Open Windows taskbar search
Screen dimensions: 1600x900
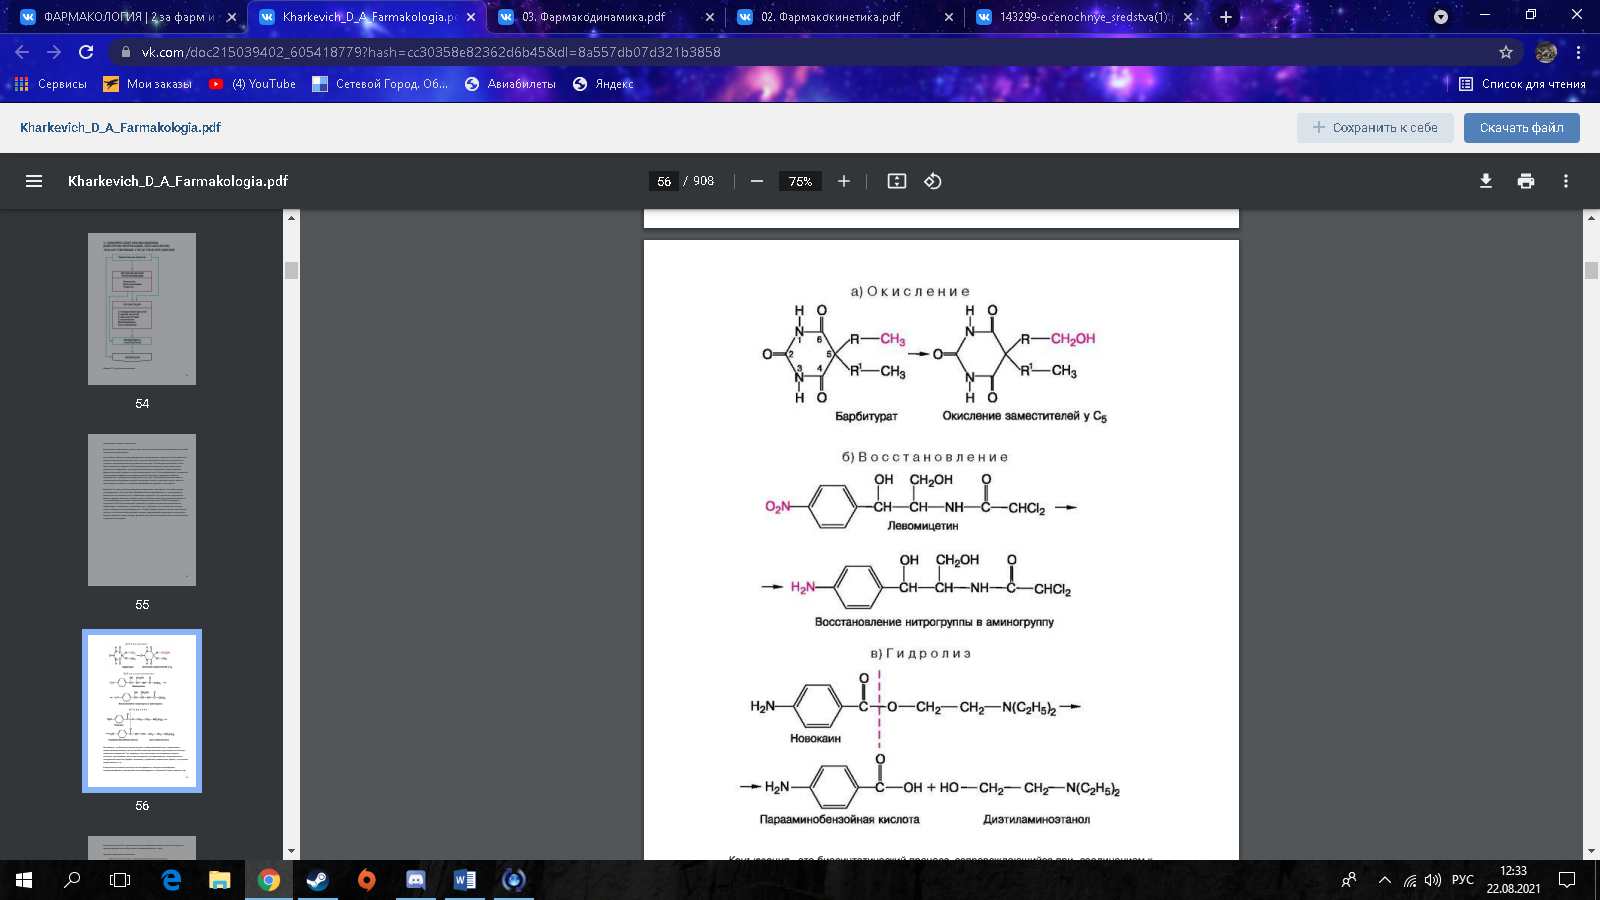click(72, 880)
